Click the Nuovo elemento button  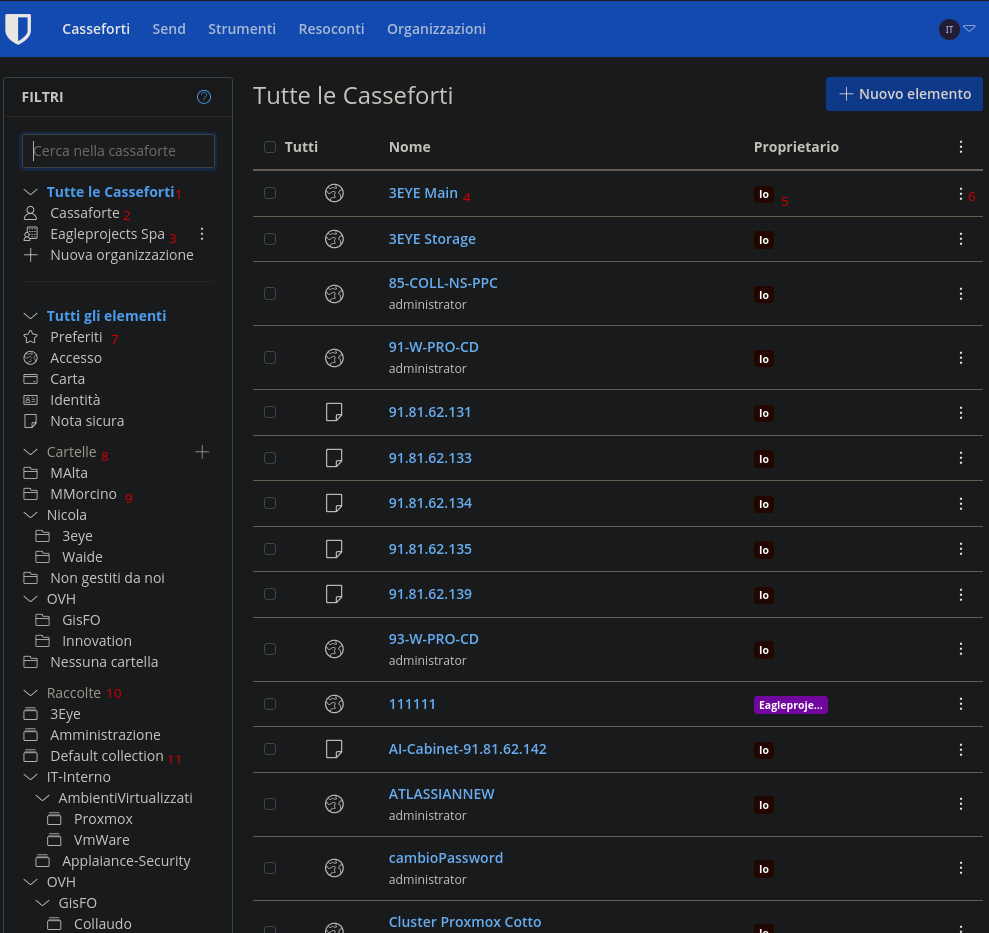point(904,94)
